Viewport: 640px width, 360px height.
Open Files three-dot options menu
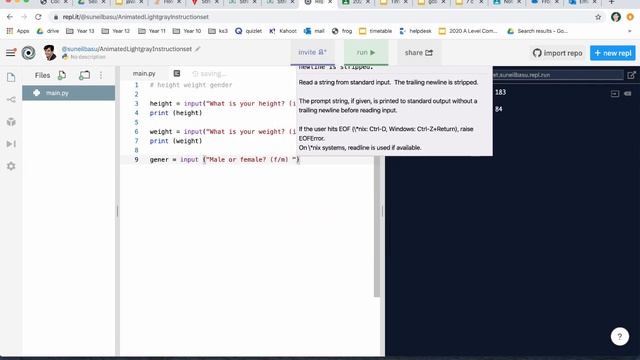coord(101,75)
